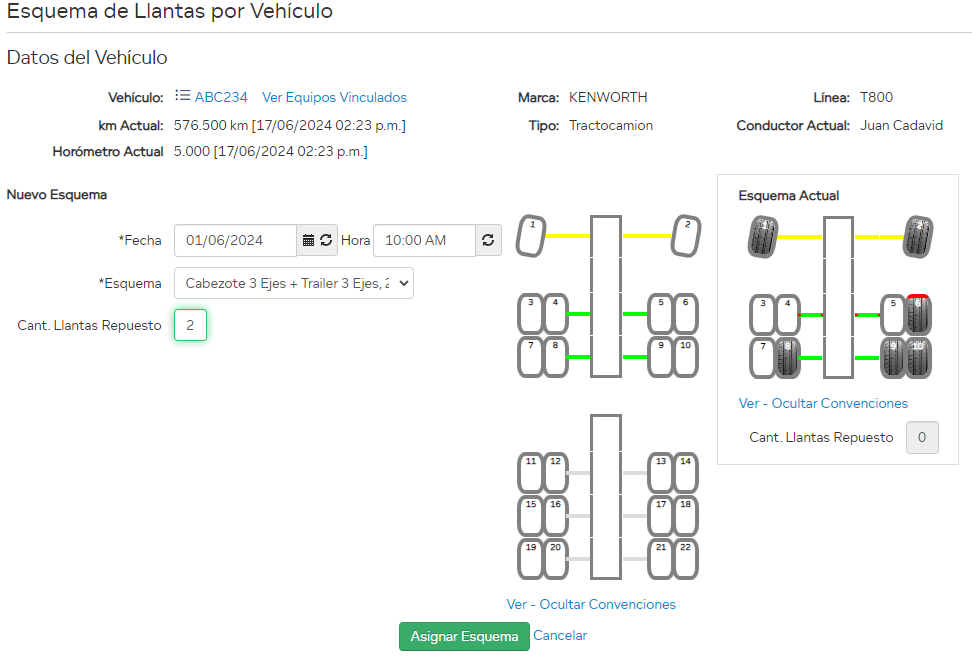Click tire position 11 on the trailer diagram
972x658 pixels.
pyautogui.click(x=531, y=471)
